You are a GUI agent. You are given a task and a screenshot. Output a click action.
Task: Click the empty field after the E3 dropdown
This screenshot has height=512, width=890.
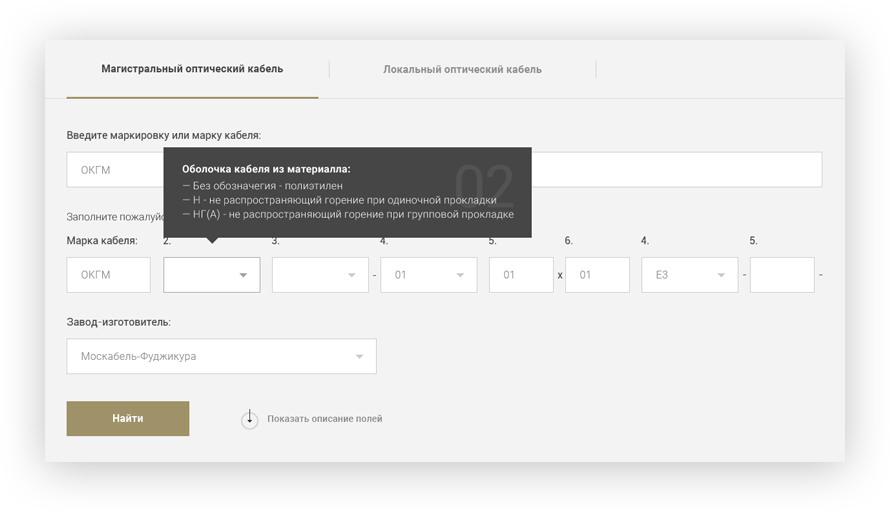click(782, 275)
